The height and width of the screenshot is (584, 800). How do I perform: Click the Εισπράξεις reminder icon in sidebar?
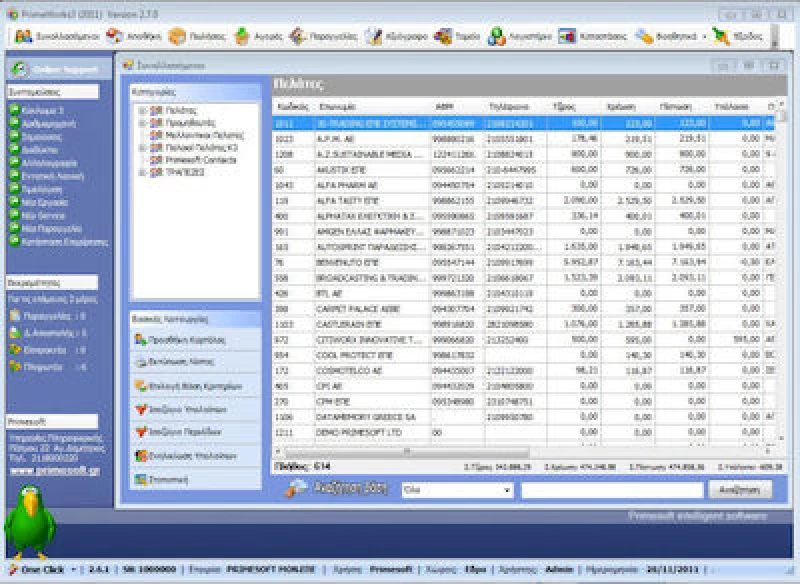point(15,350)
